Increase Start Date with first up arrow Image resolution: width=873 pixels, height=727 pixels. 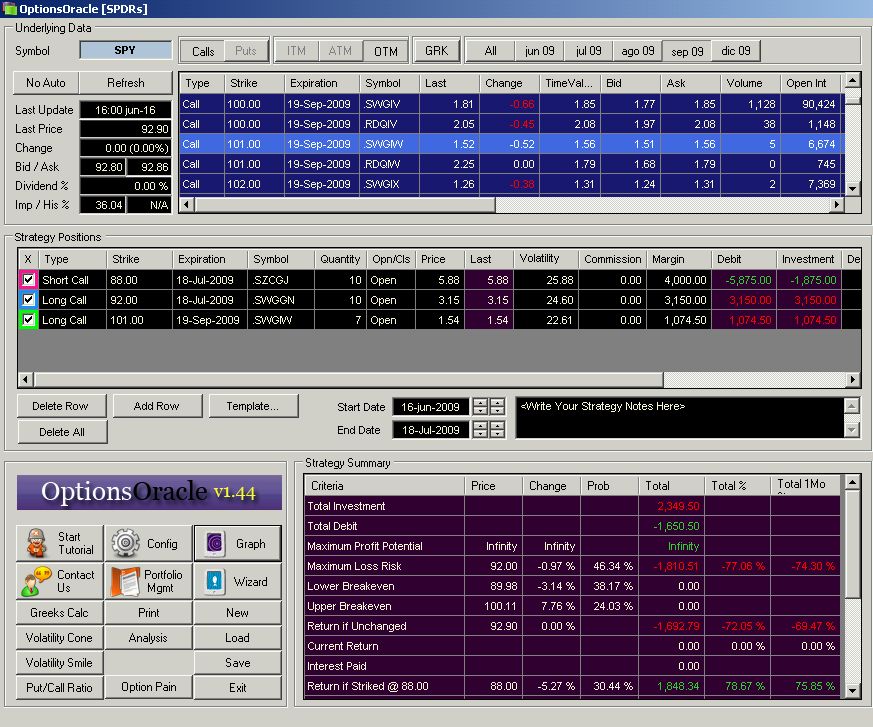480,402
